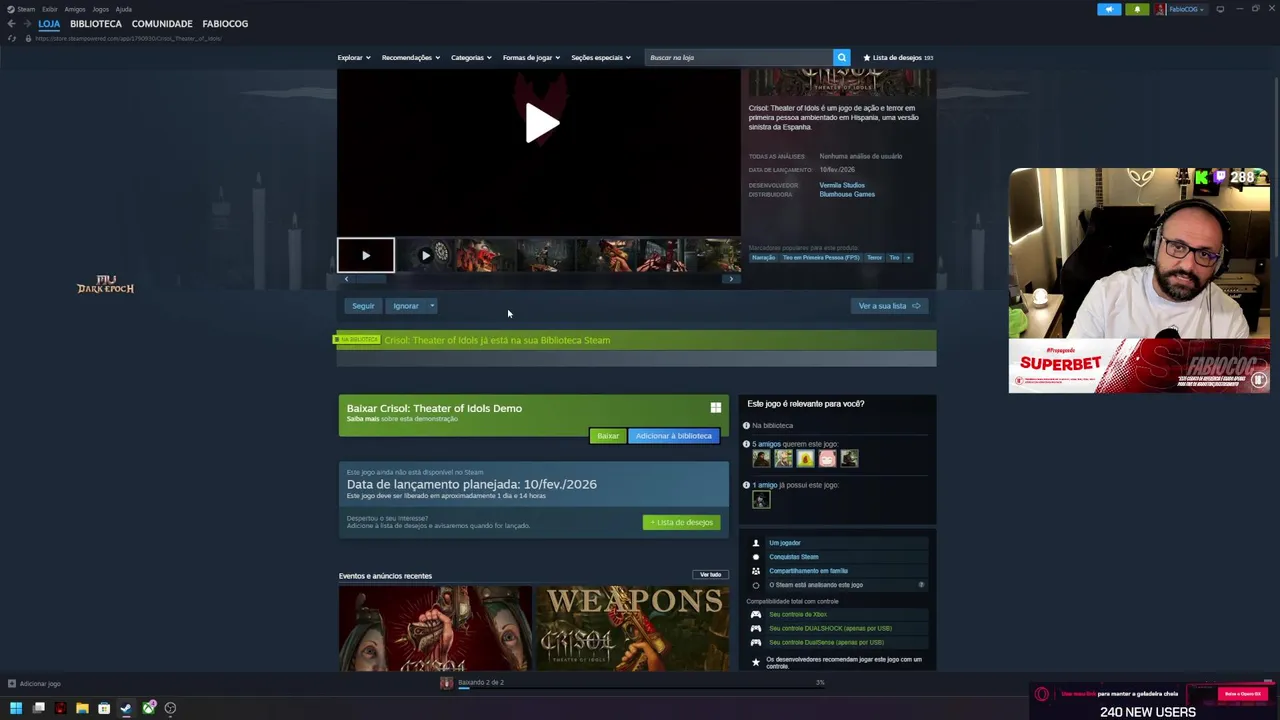Open Task View on the taskbar
The height and width of the screenshot is (720, 1280).
[38, 708]
